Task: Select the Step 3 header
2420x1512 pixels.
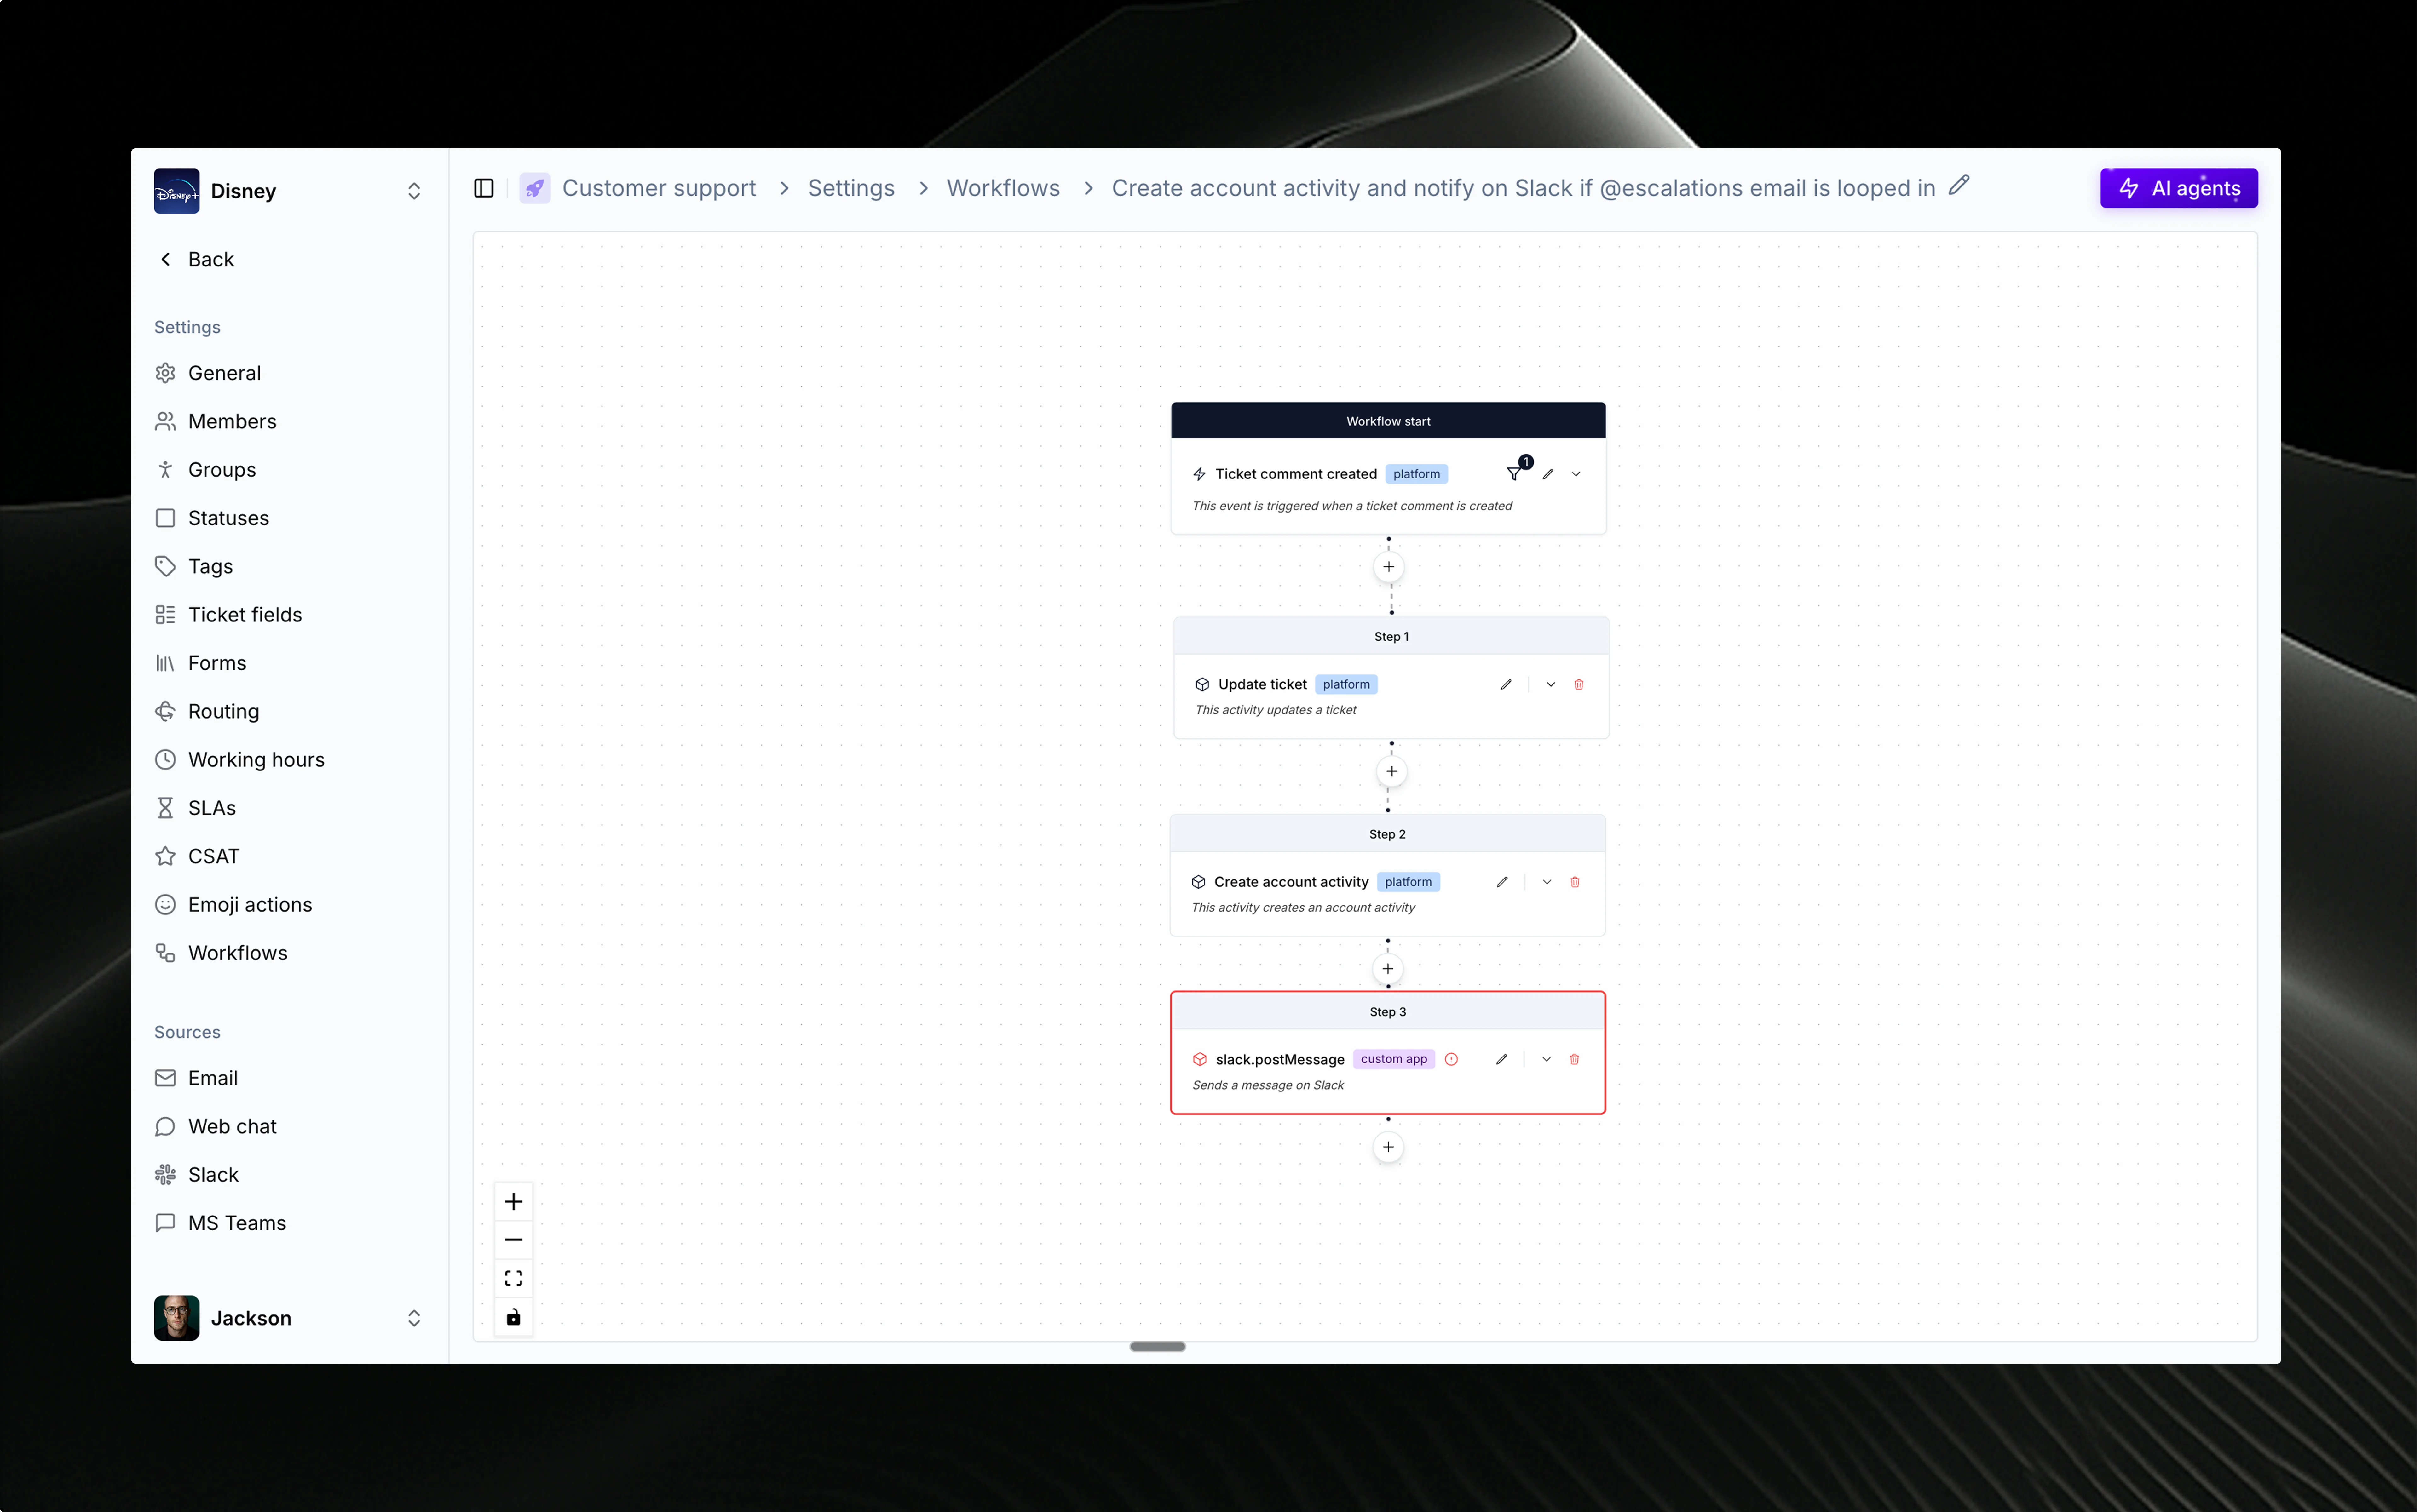Action: [1388, 1012]
